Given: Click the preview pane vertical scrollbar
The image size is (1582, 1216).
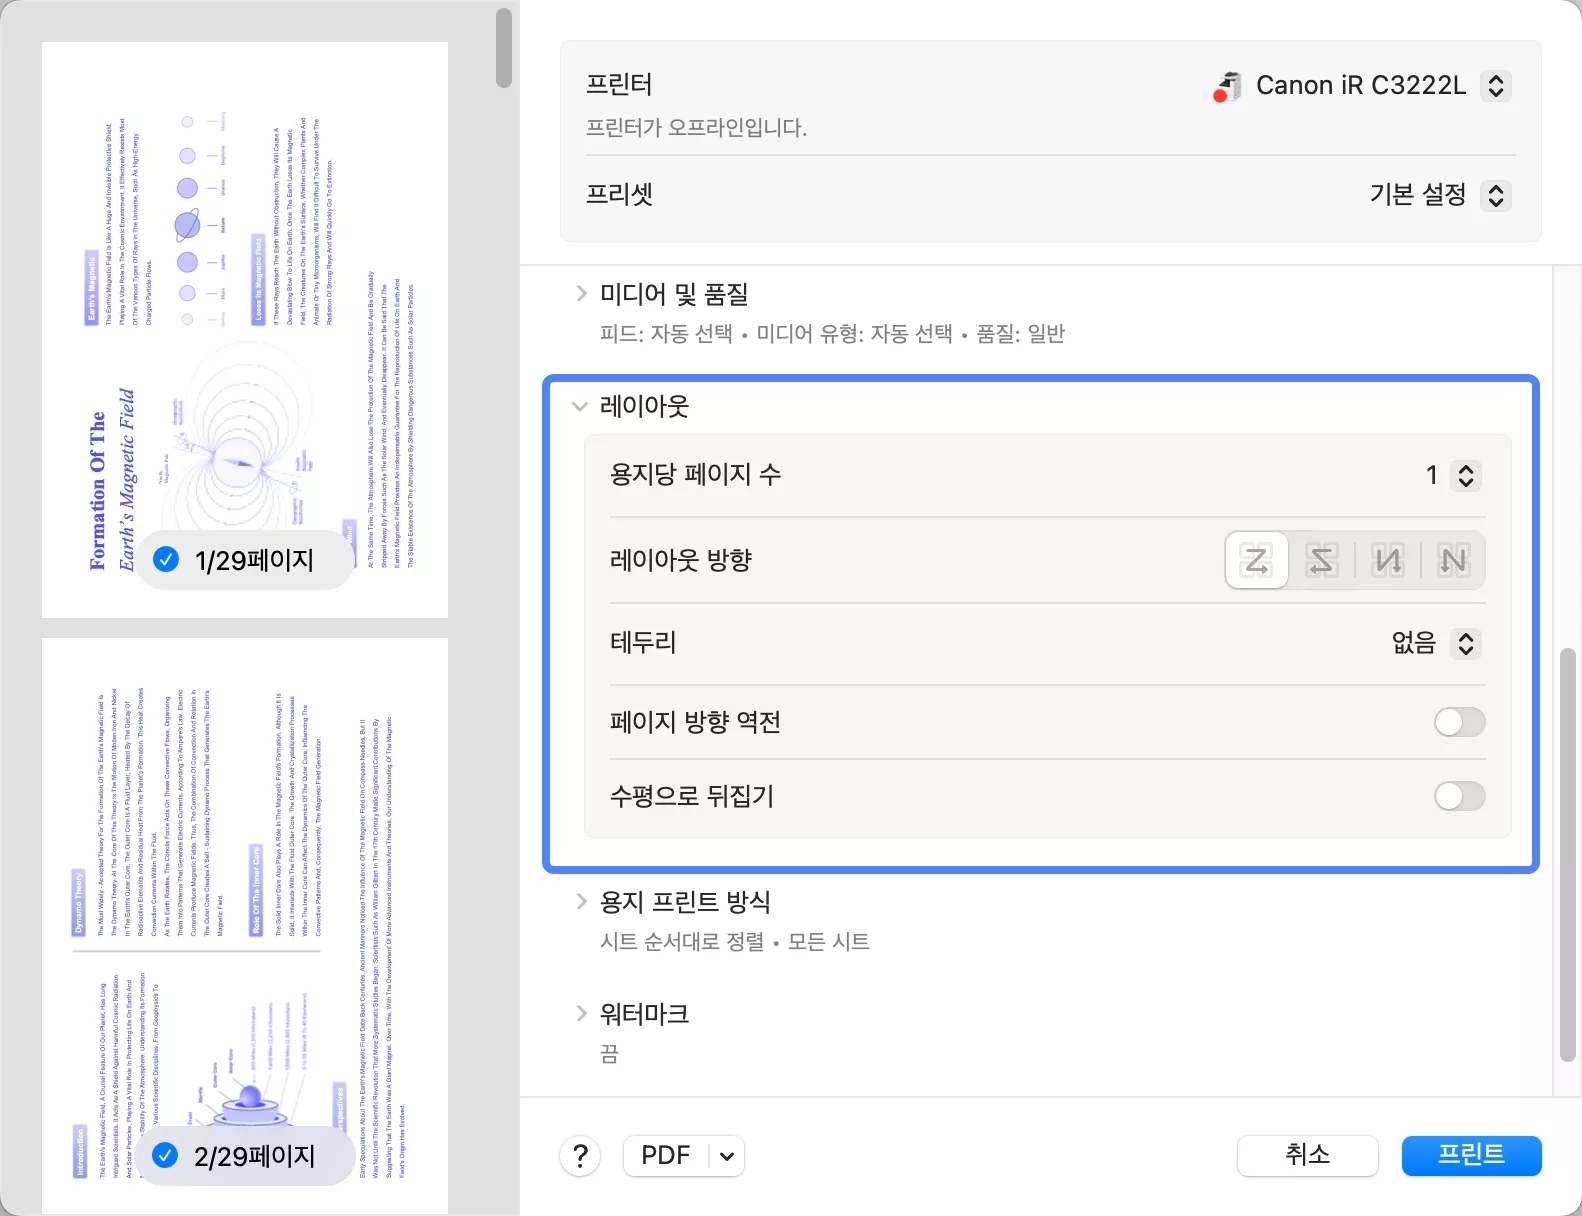Looking at the screenshot, I should click(x=504, y=48).
